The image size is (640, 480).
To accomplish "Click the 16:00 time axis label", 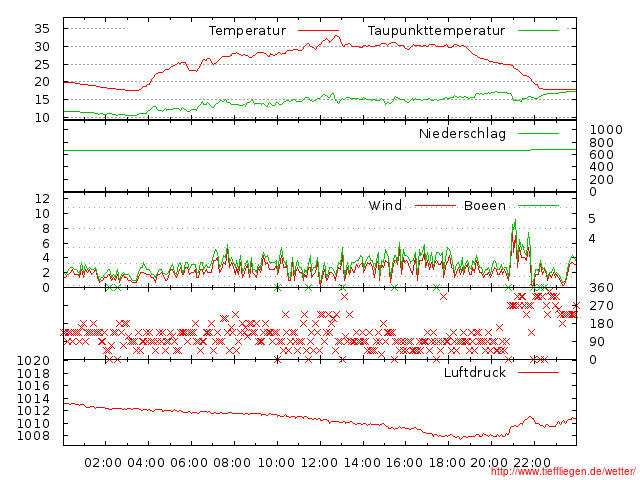I will (x=404, y=463).
